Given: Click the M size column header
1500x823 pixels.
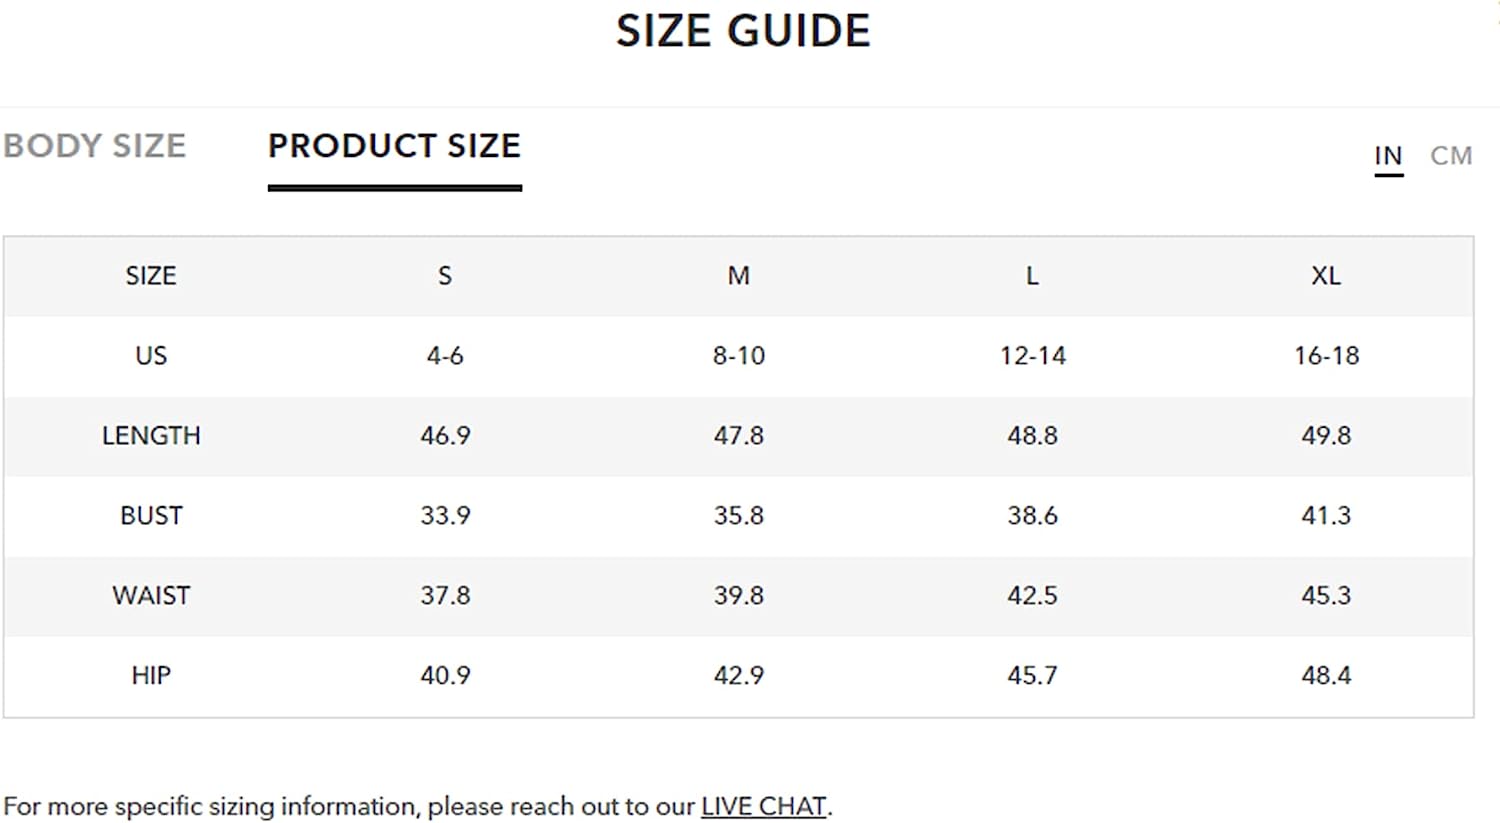Looking at the screenshot, I should click(738, 276).
